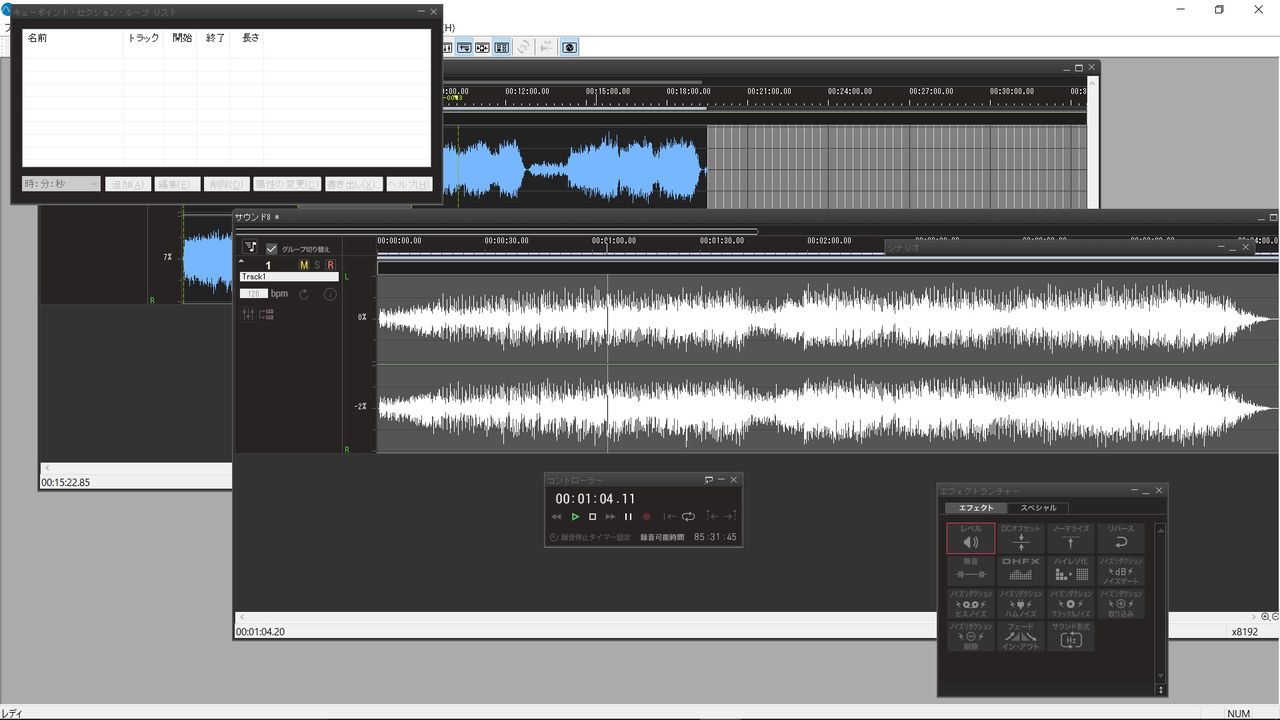The image size is (1280, 720).
Task: Edit the Track1 name field
Action: pos(289,277)
